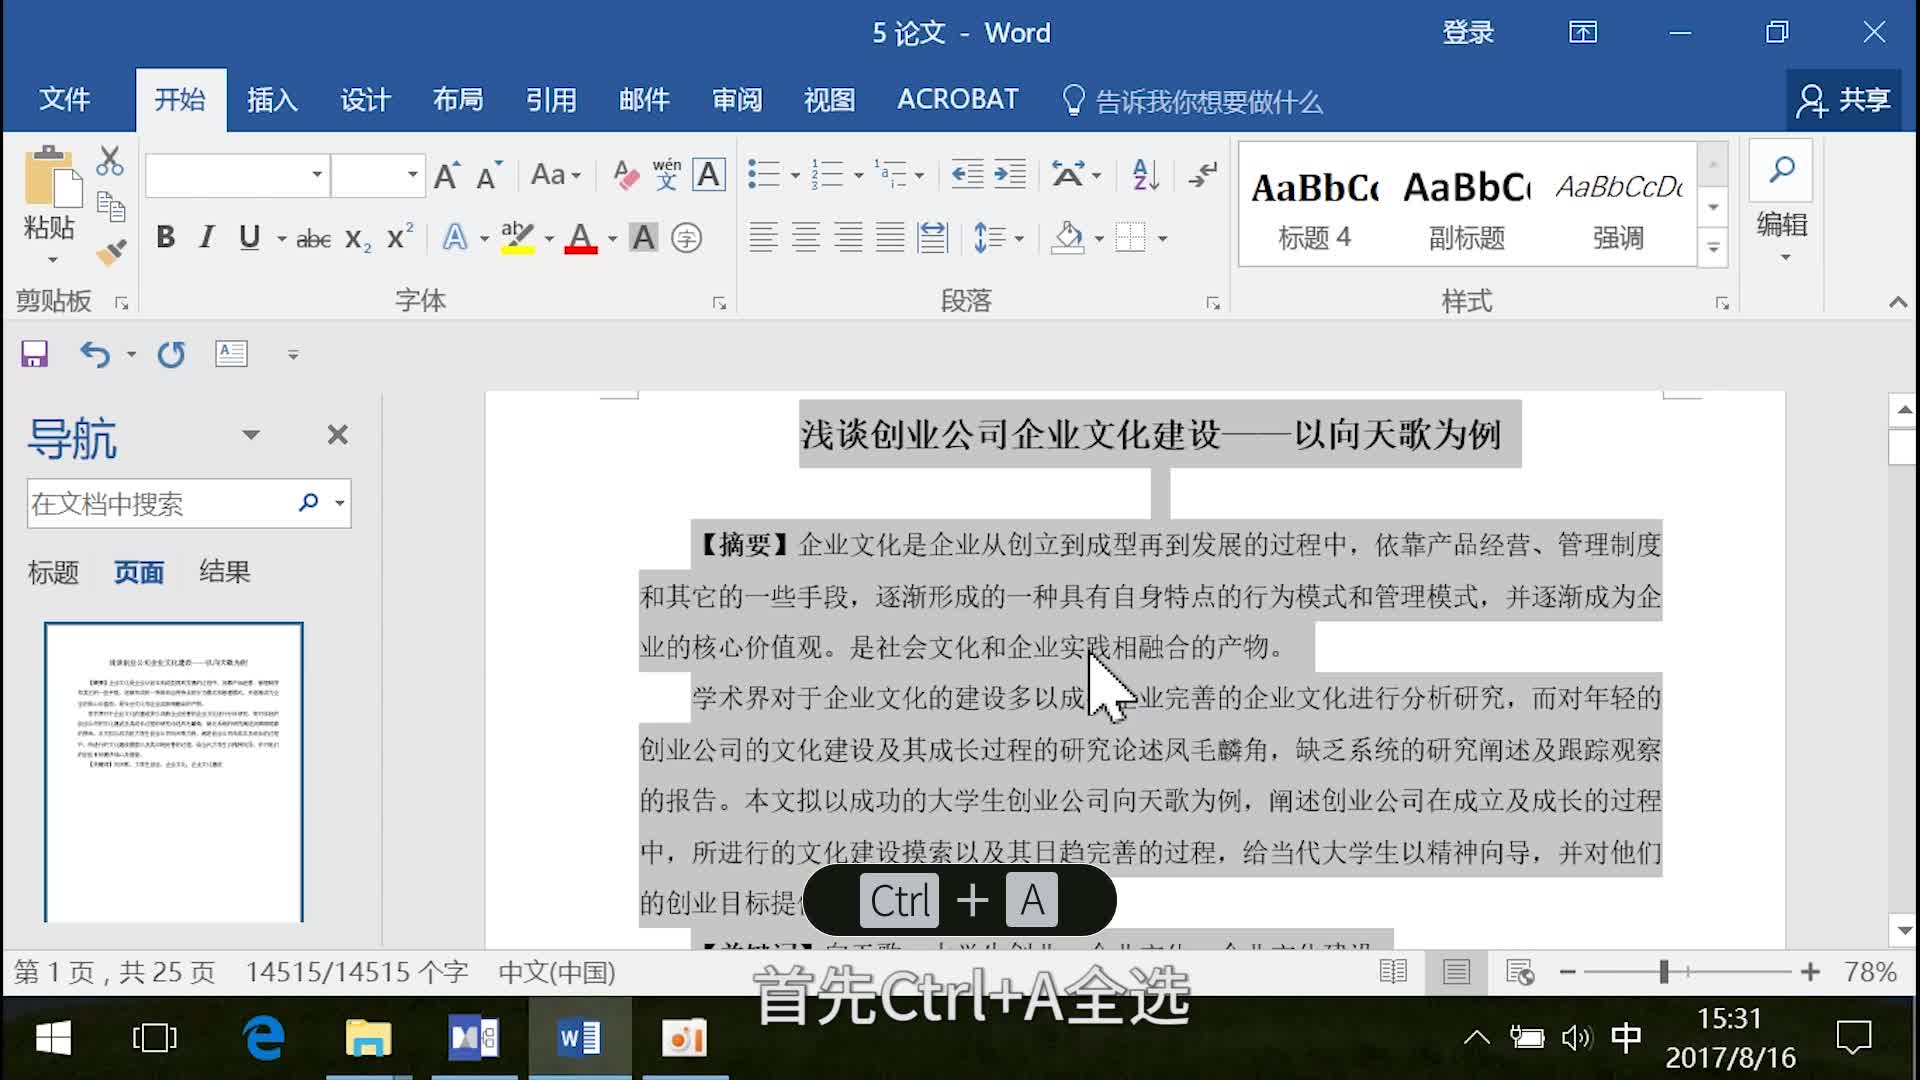Image resolution: width=1920 pixels, height=1080 pixels.
Task: Click the 共享 share button
Action: 1845,100
